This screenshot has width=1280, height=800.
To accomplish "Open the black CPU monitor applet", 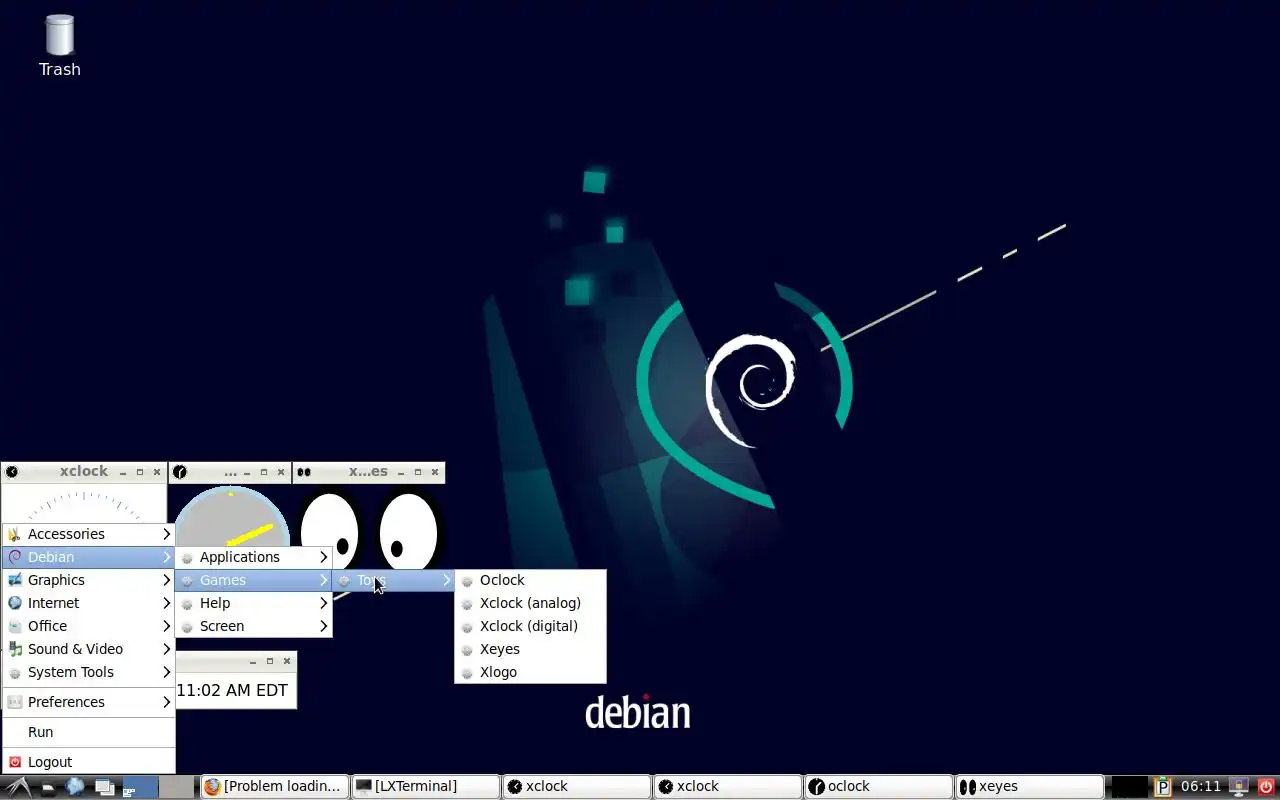I will click(1129, 787).
